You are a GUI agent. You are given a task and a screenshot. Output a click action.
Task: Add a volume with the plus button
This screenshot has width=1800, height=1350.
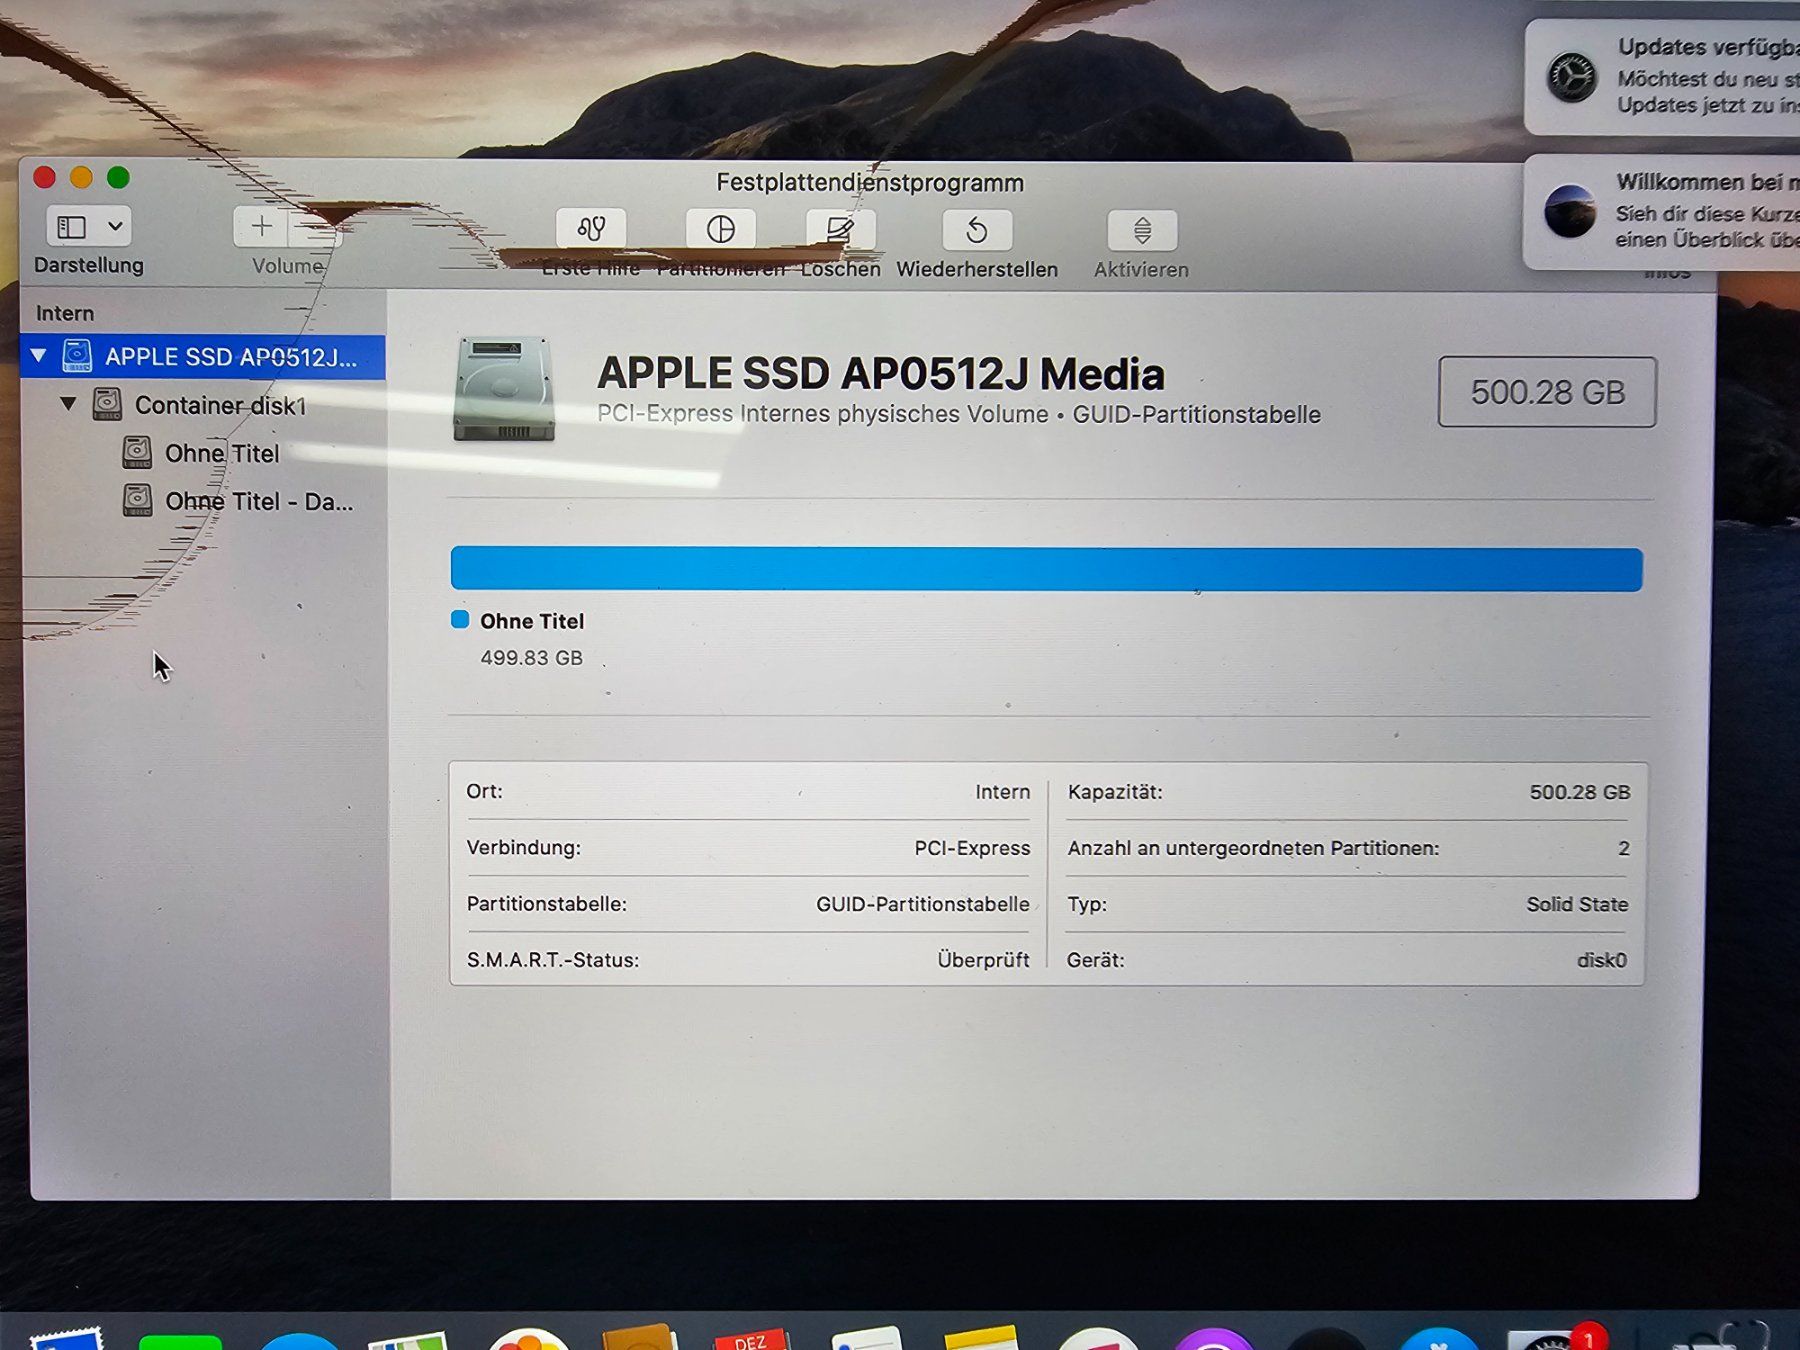click(261, 227)
